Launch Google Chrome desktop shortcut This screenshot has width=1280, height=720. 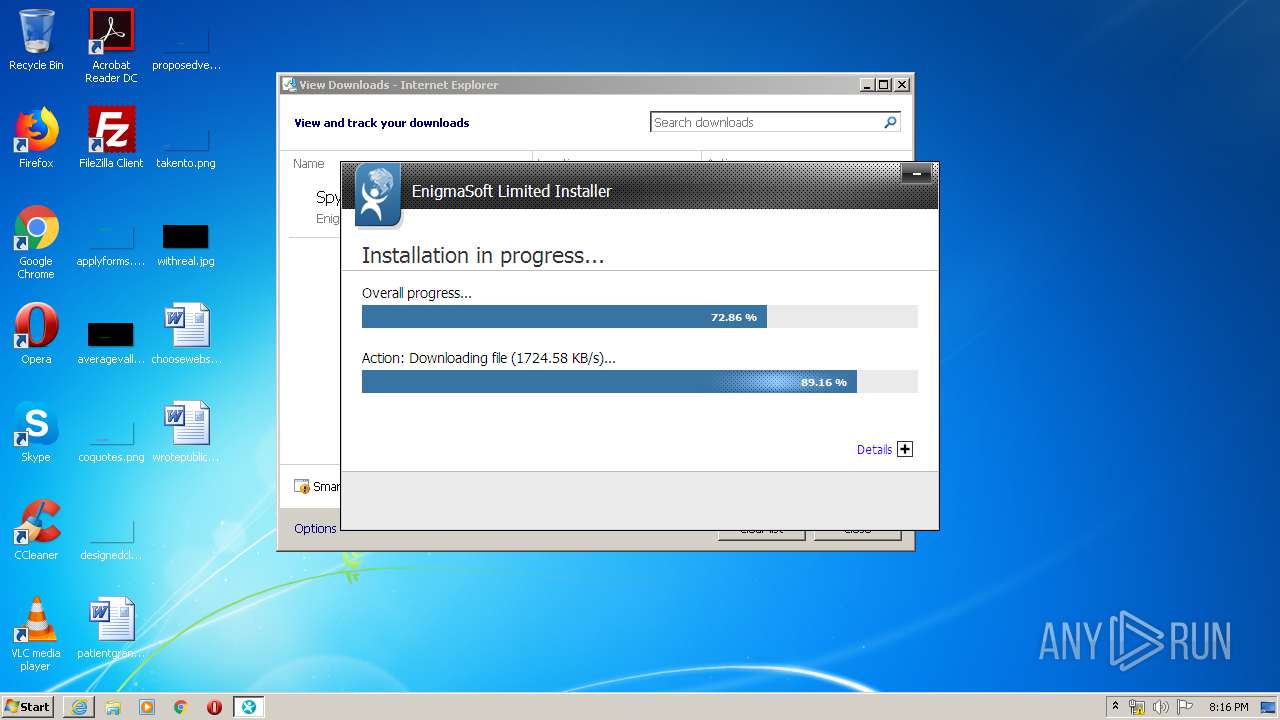(36, 242)
